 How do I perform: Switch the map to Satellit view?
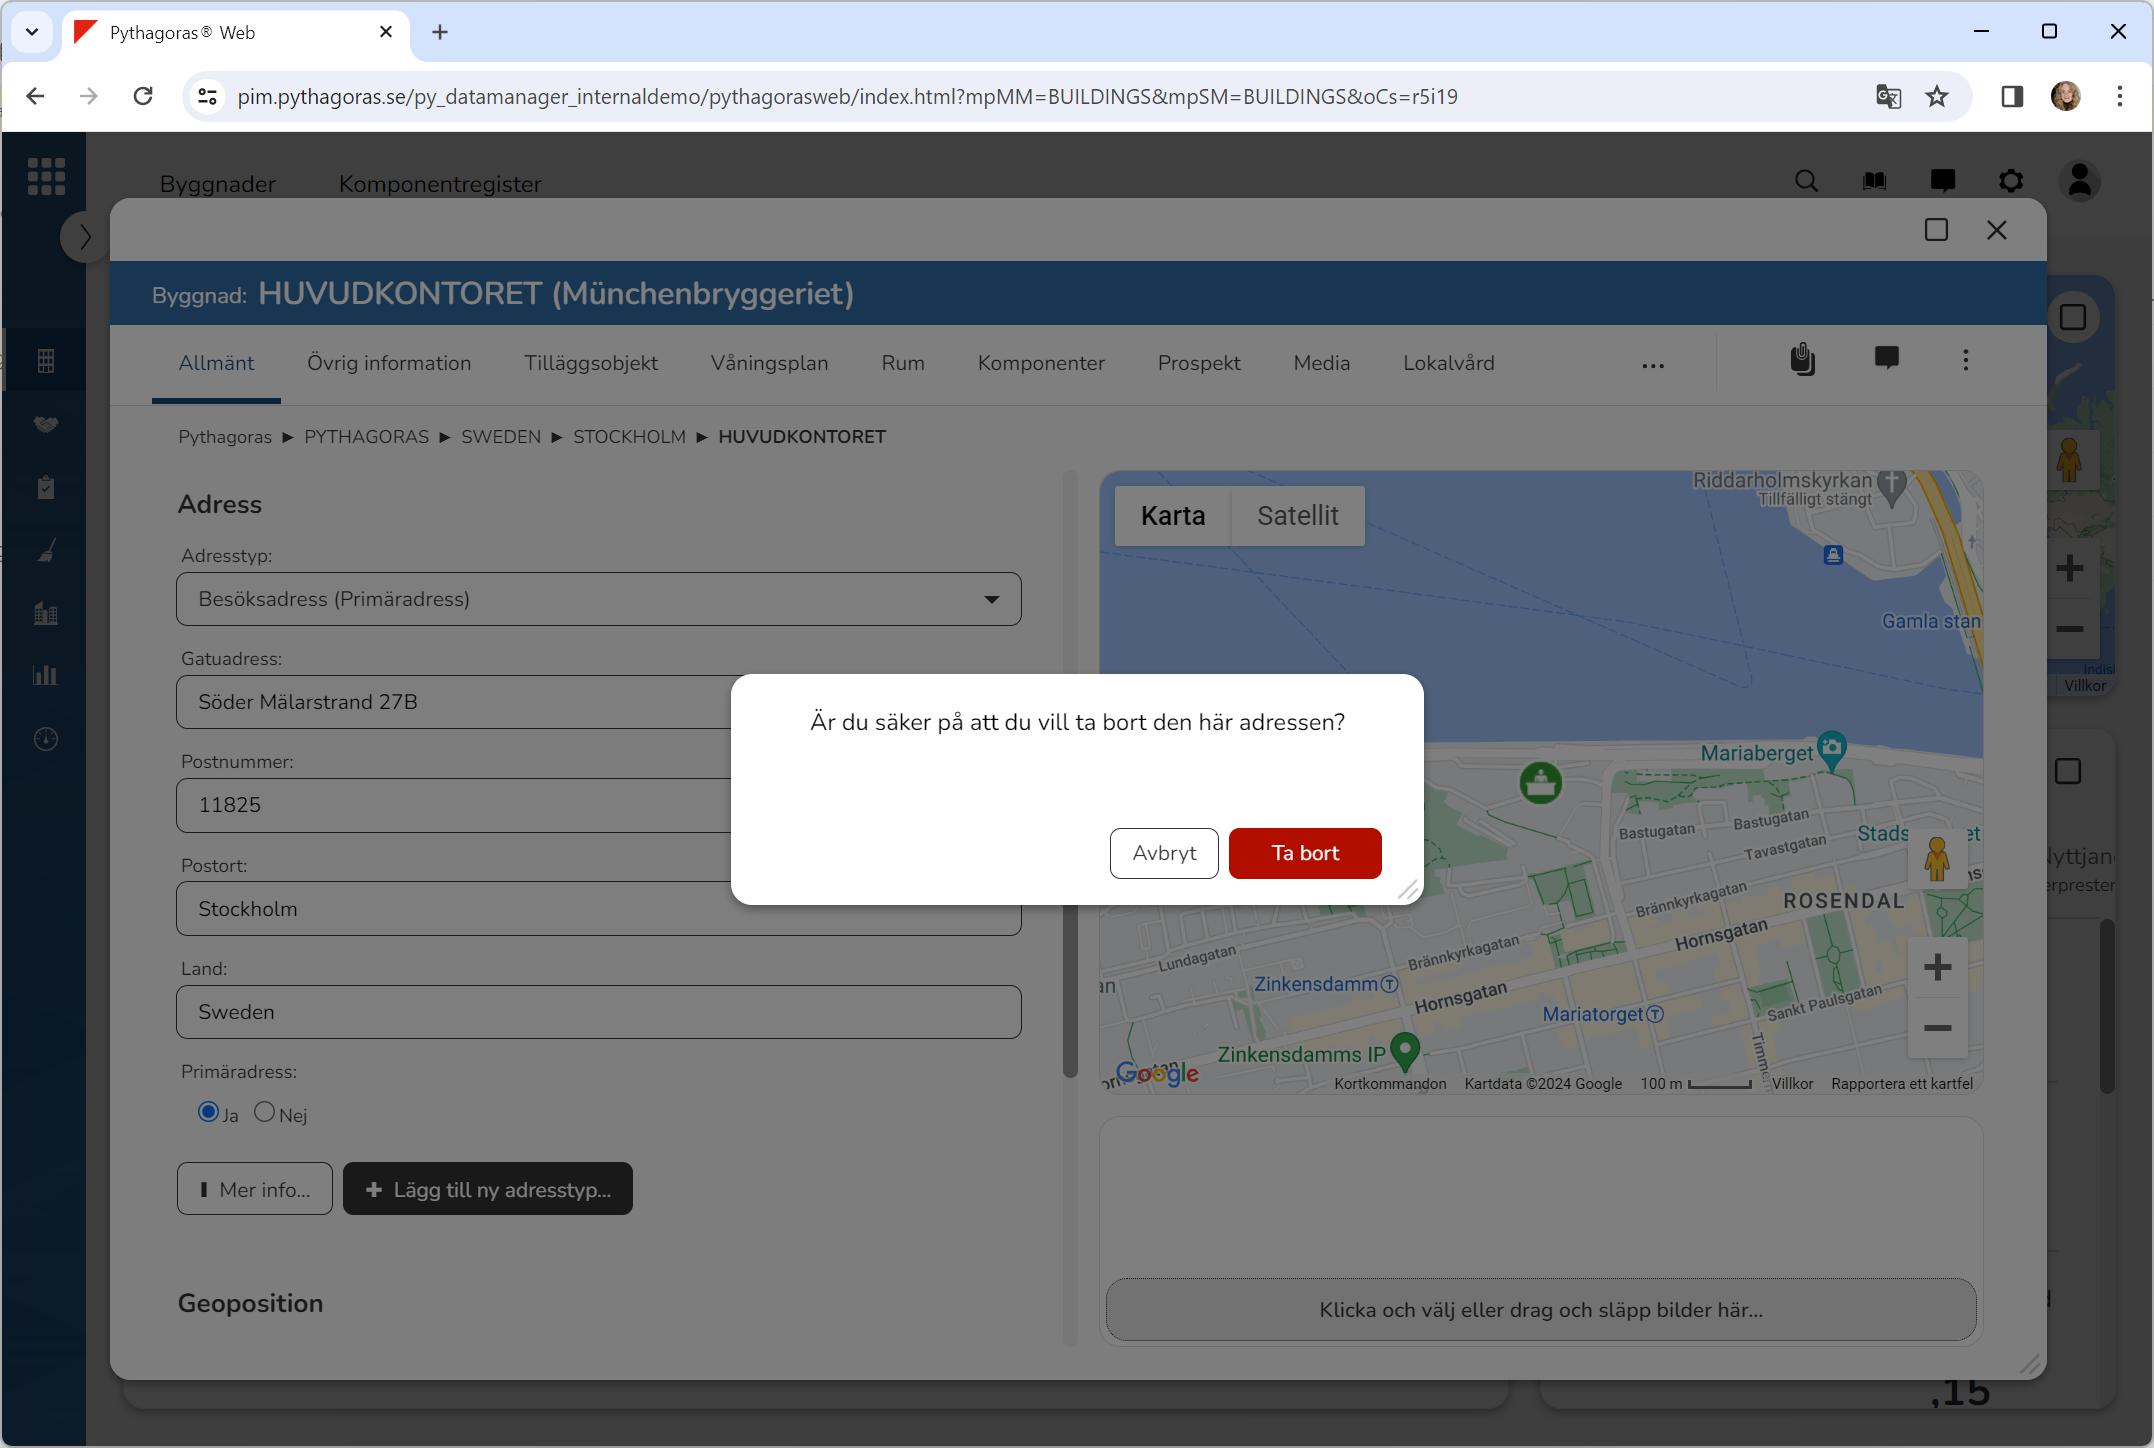click(x=1297, y=516)
